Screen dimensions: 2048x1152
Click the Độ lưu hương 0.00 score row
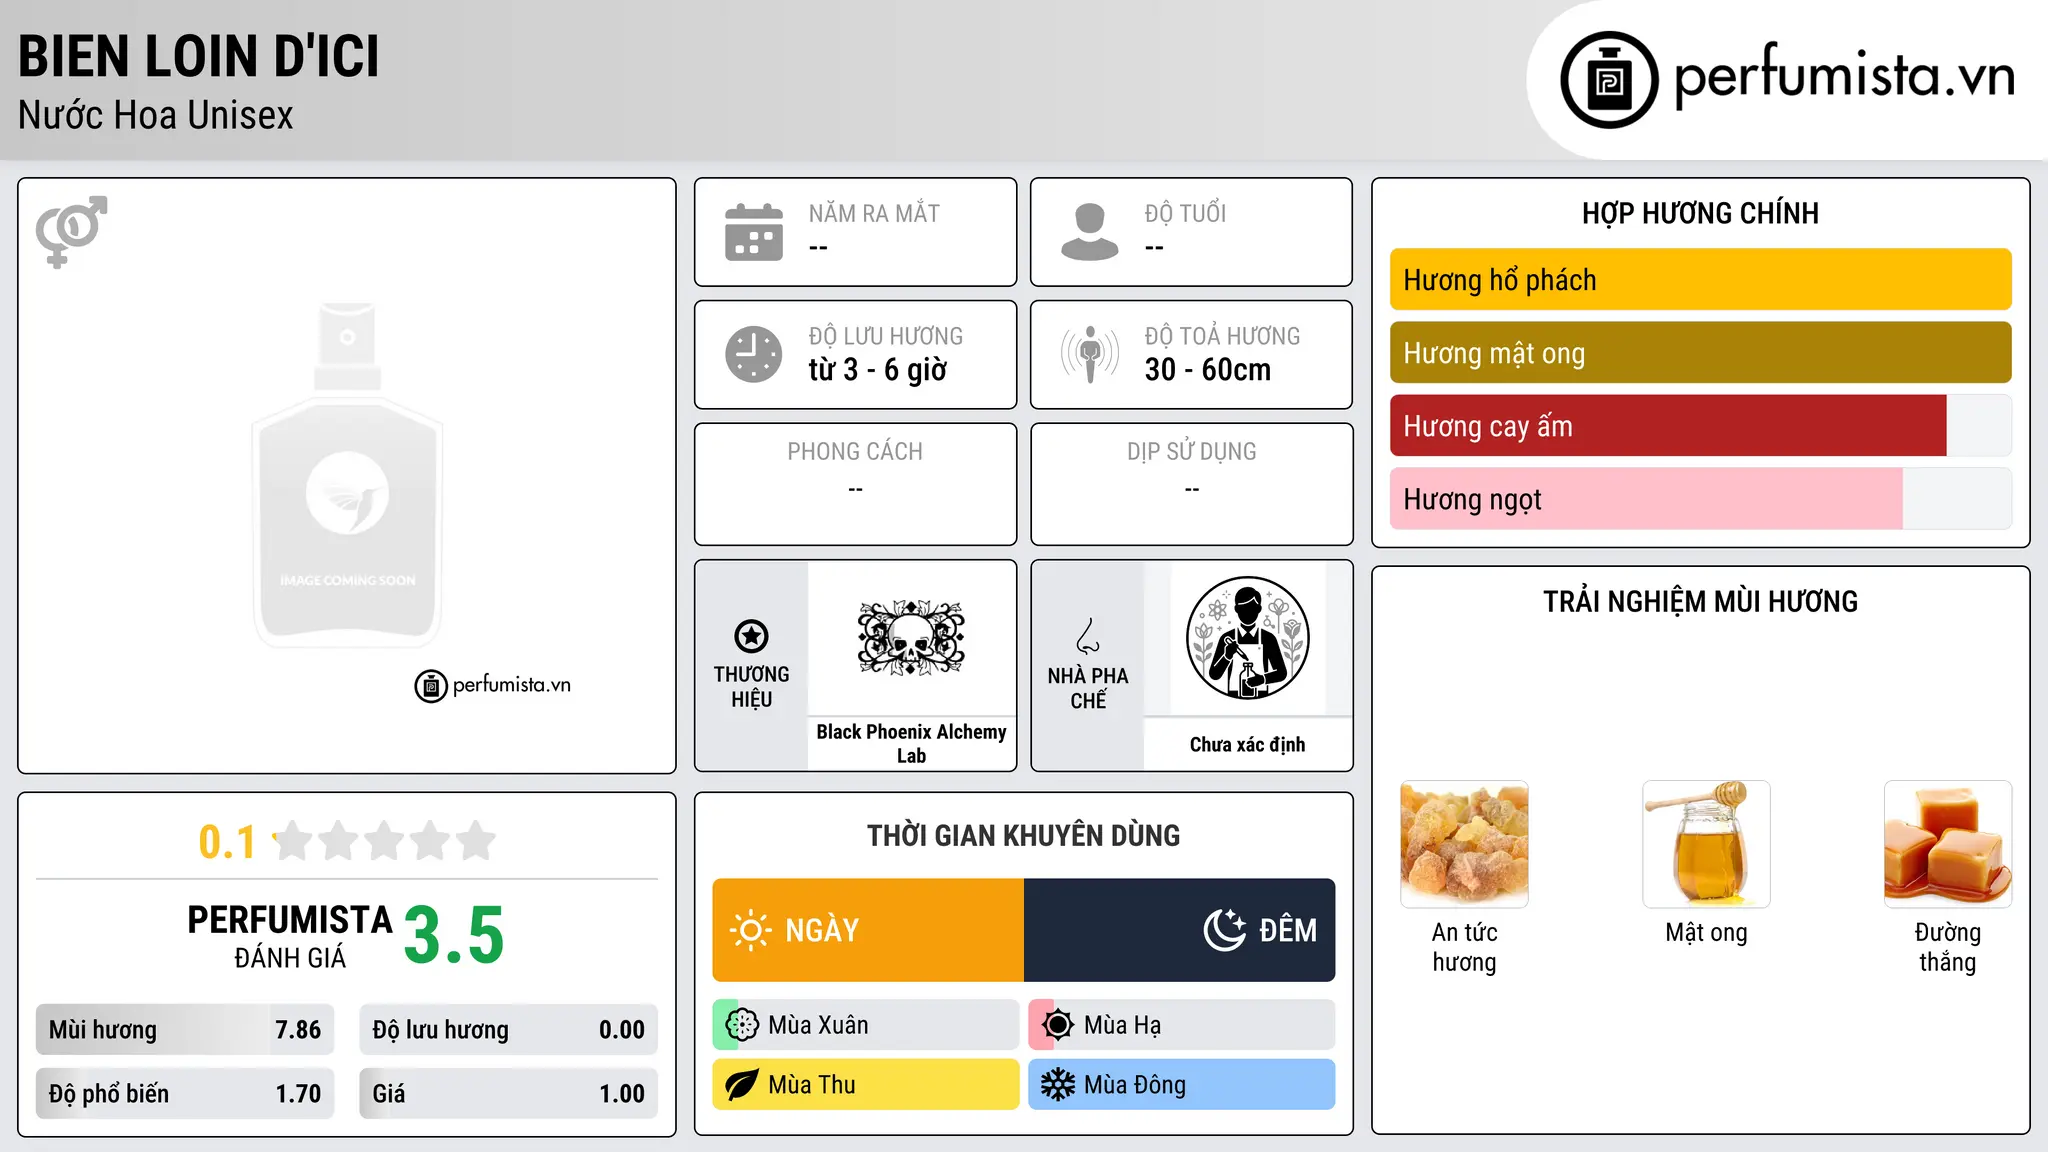coord(509,1030)
